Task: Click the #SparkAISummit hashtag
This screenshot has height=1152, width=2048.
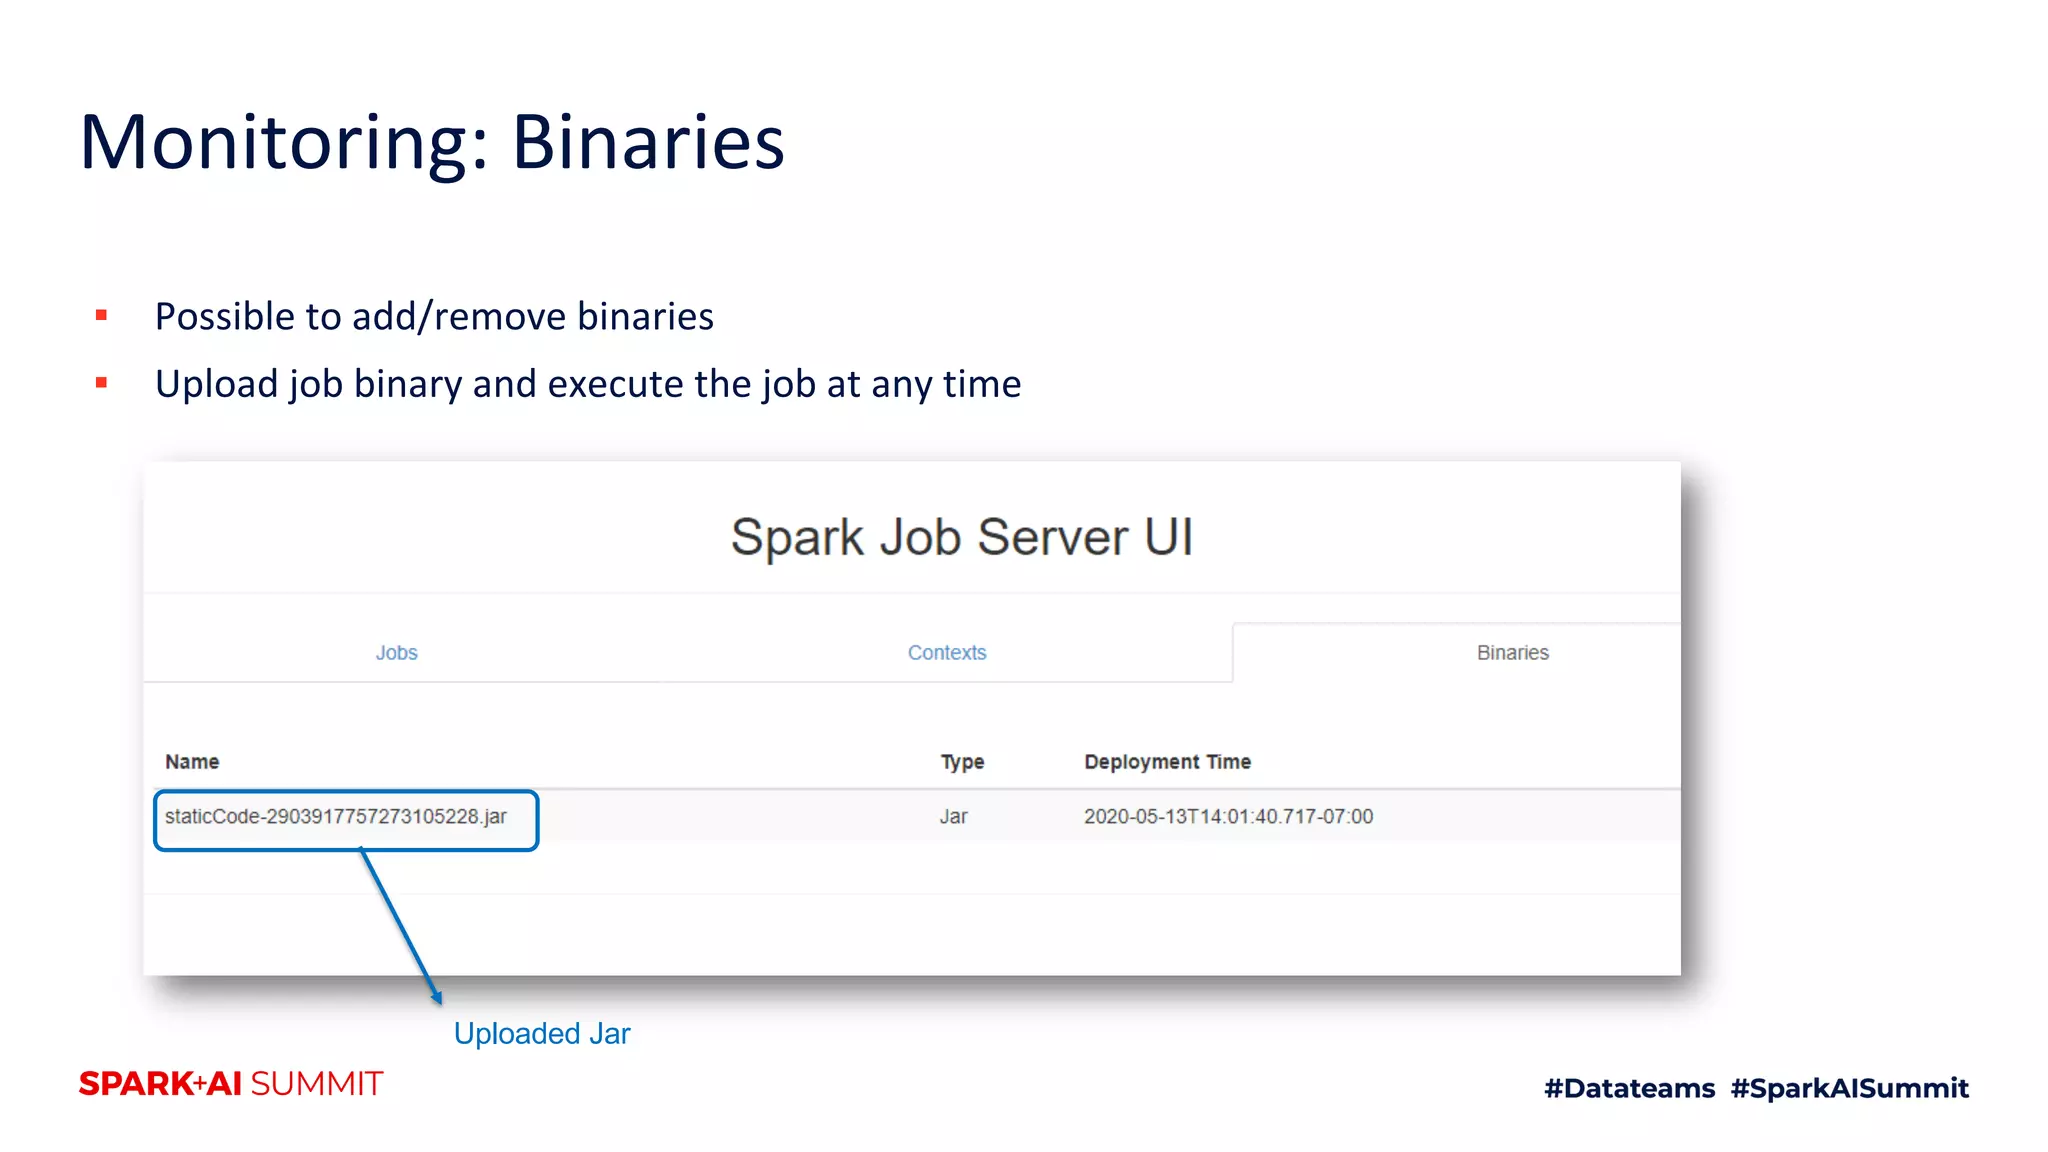Action: (1850, 1088)
